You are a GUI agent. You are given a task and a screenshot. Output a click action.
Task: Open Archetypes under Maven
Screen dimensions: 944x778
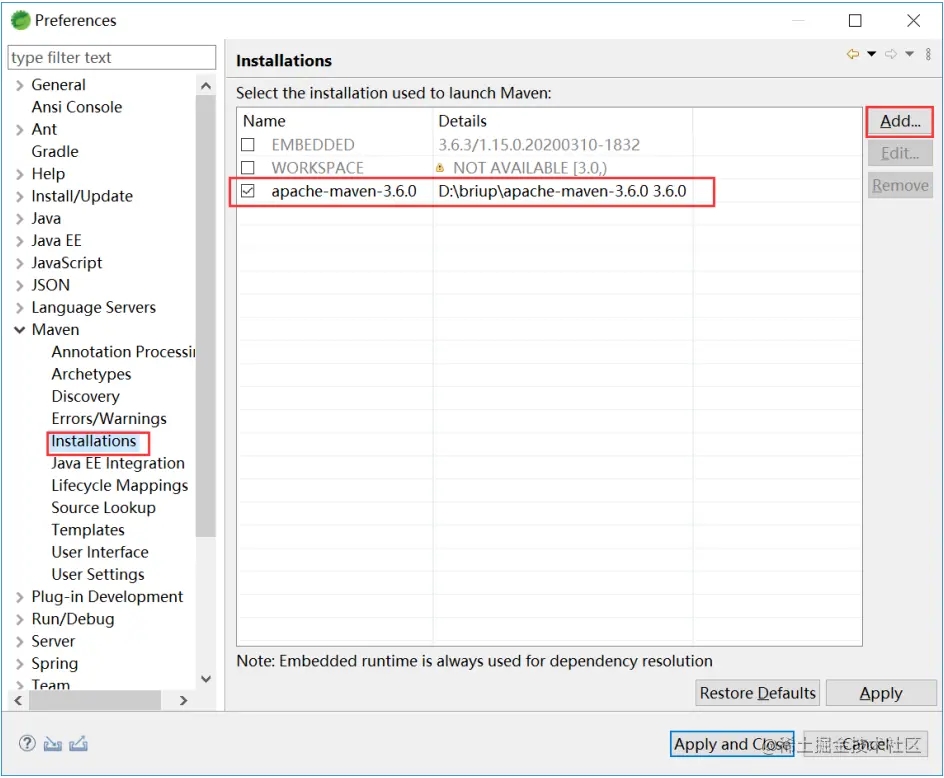[x=91, y=375]
